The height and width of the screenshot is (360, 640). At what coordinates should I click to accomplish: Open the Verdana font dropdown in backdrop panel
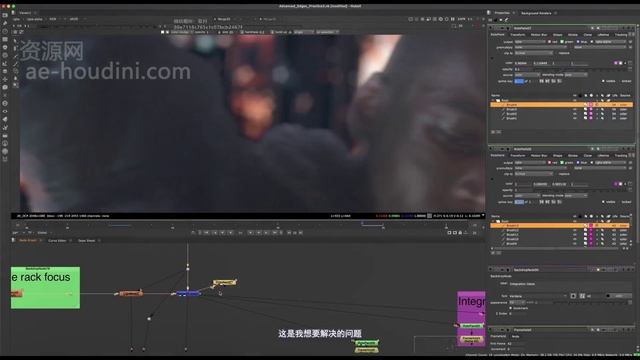[538, 296]
